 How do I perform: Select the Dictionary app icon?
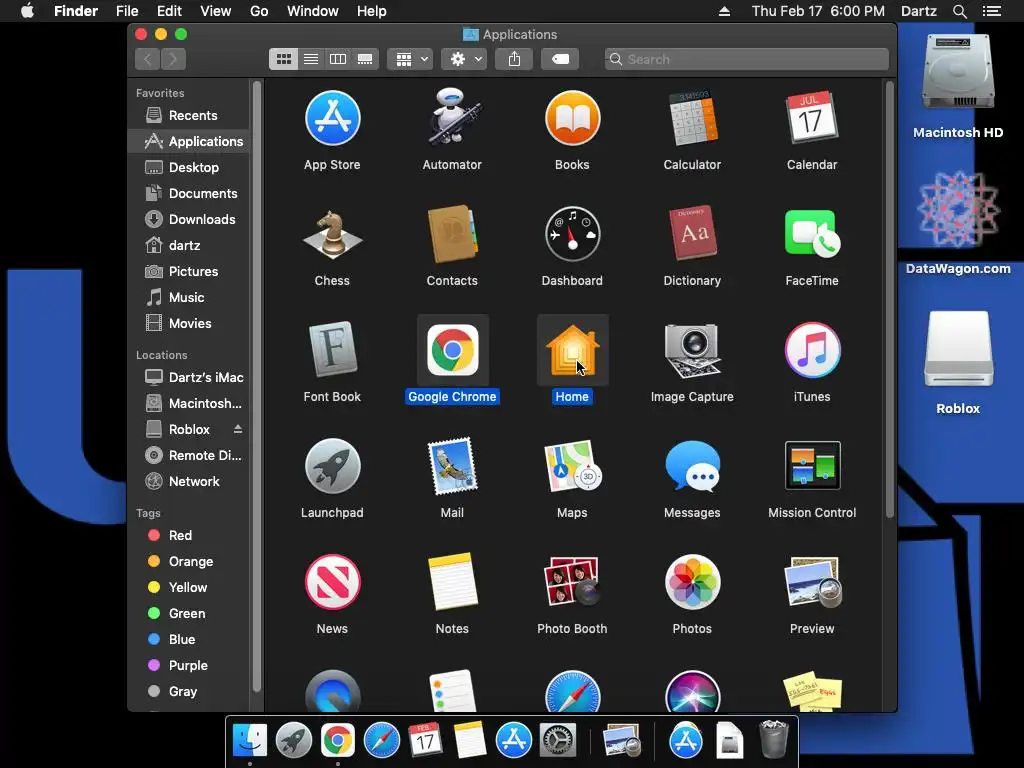tap(692, 234)
